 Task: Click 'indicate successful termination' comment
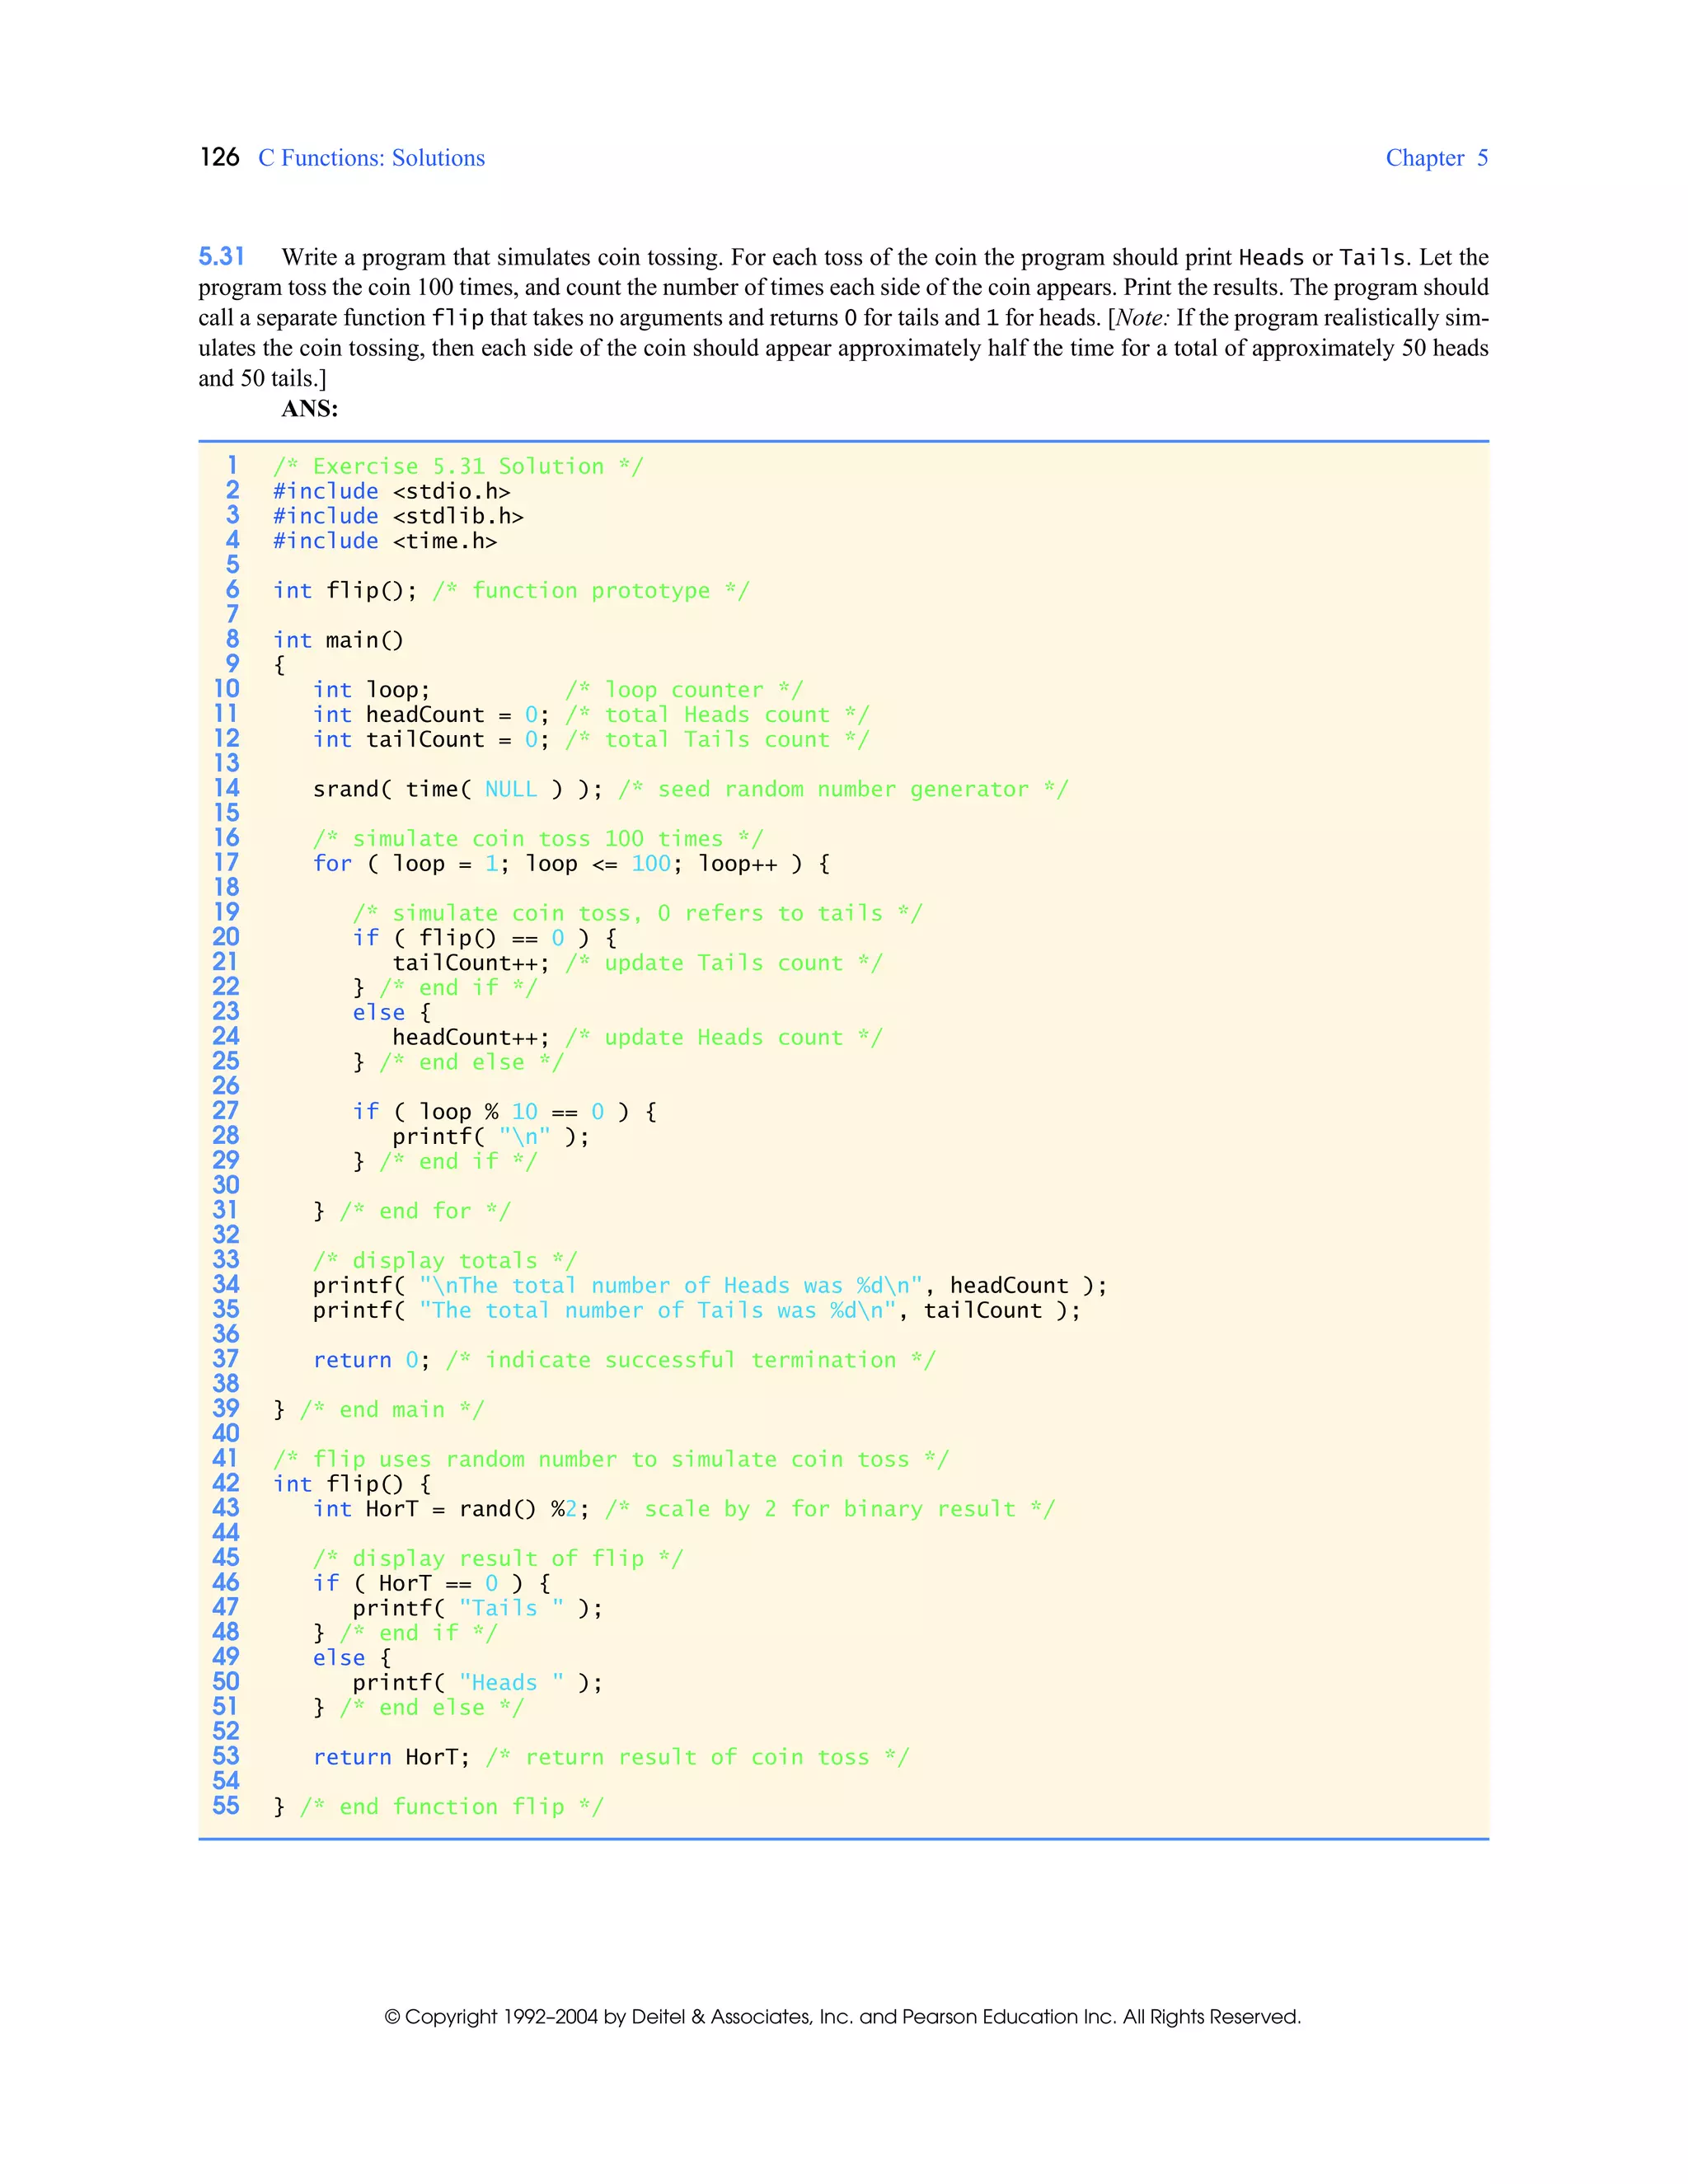691,1360
